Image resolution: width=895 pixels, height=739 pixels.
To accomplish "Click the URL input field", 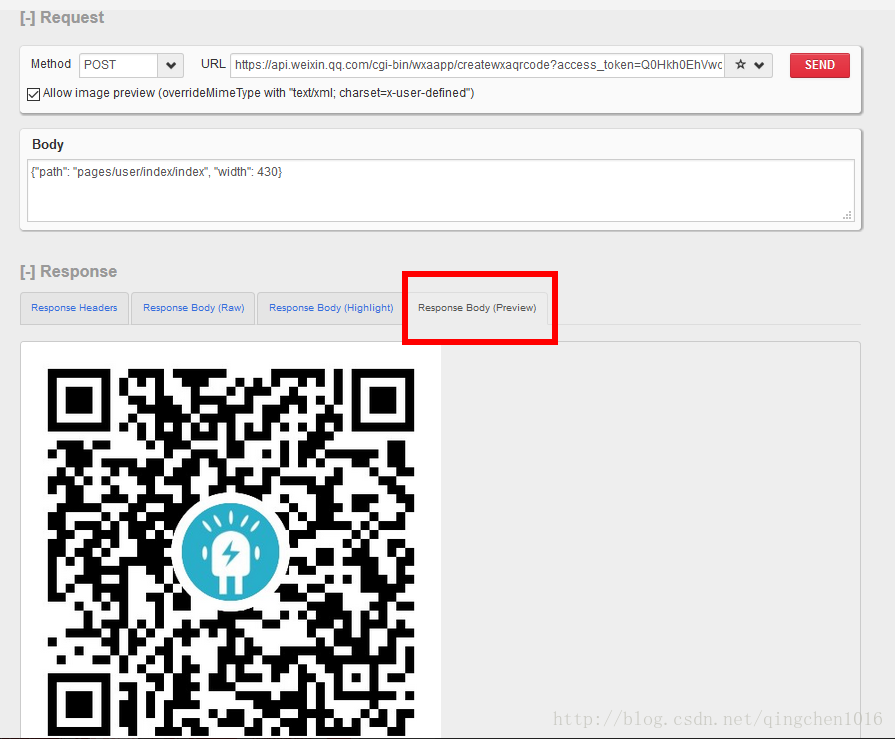I will 478,65.
